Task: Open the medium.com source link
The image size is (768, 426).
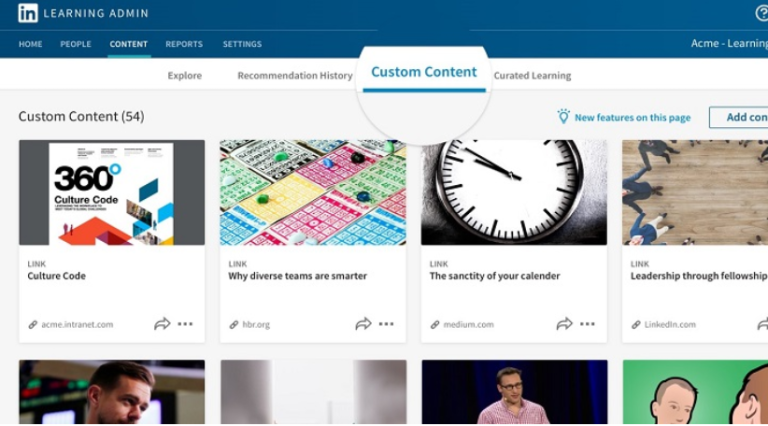Action: (468, 324)
